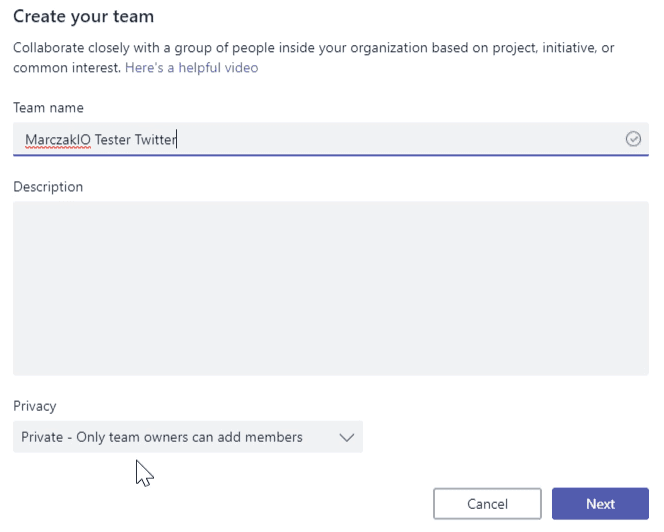Focus the Team name input field

(x=400, y=140)
